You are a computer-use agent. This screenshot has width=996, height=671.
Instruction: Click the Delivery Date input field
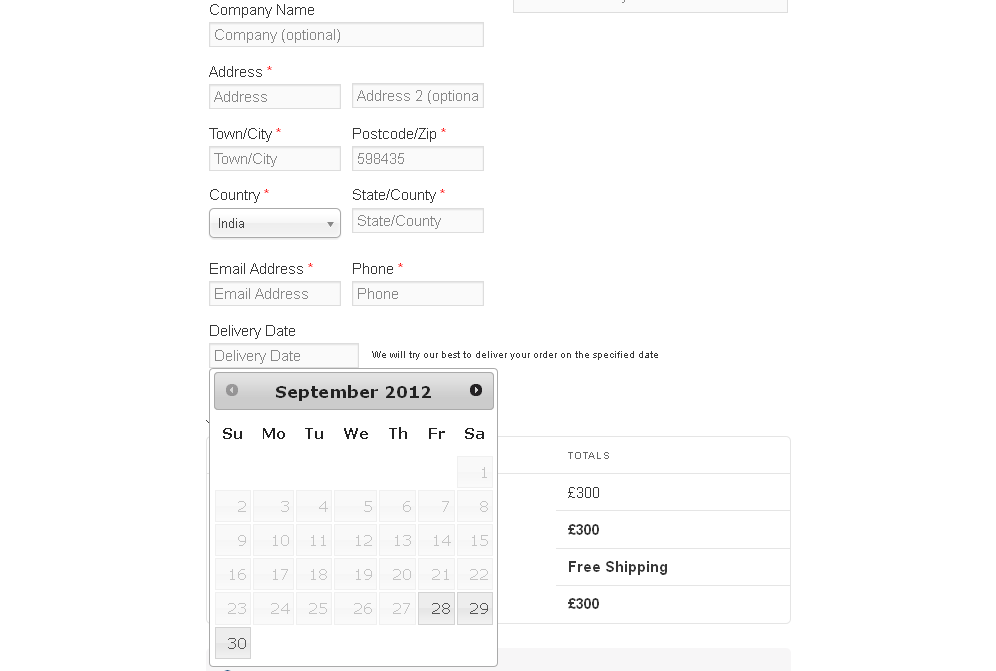pyautogui.click(x=284, y=356)
